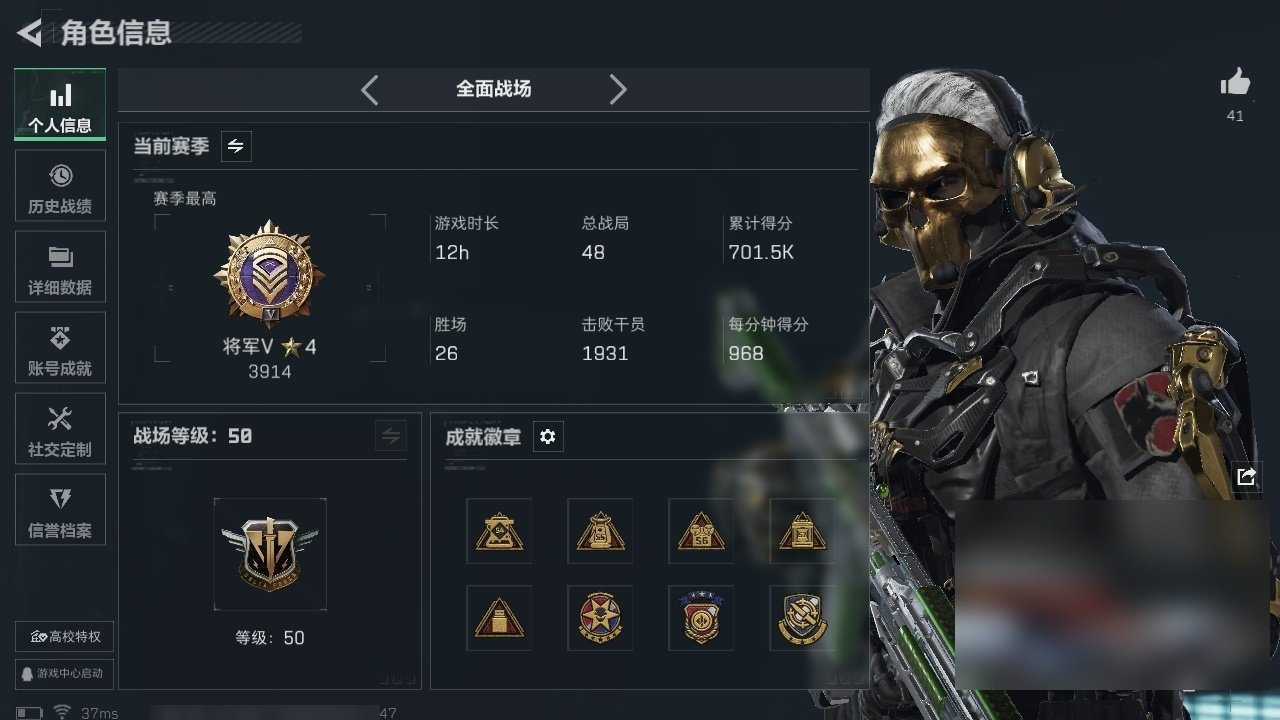
Task: Open the 社交定制 social customization section
Action: (60, 429)
